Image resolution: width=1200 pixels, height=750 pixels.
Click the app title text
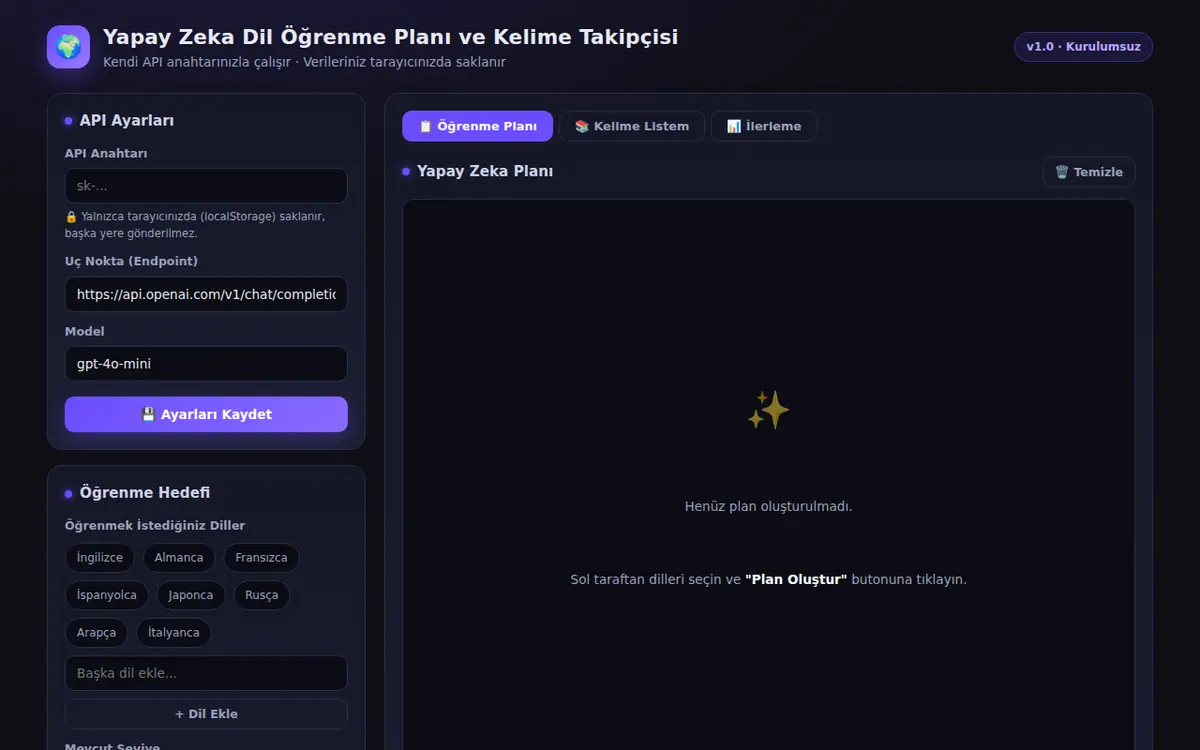tap(390, 37)
